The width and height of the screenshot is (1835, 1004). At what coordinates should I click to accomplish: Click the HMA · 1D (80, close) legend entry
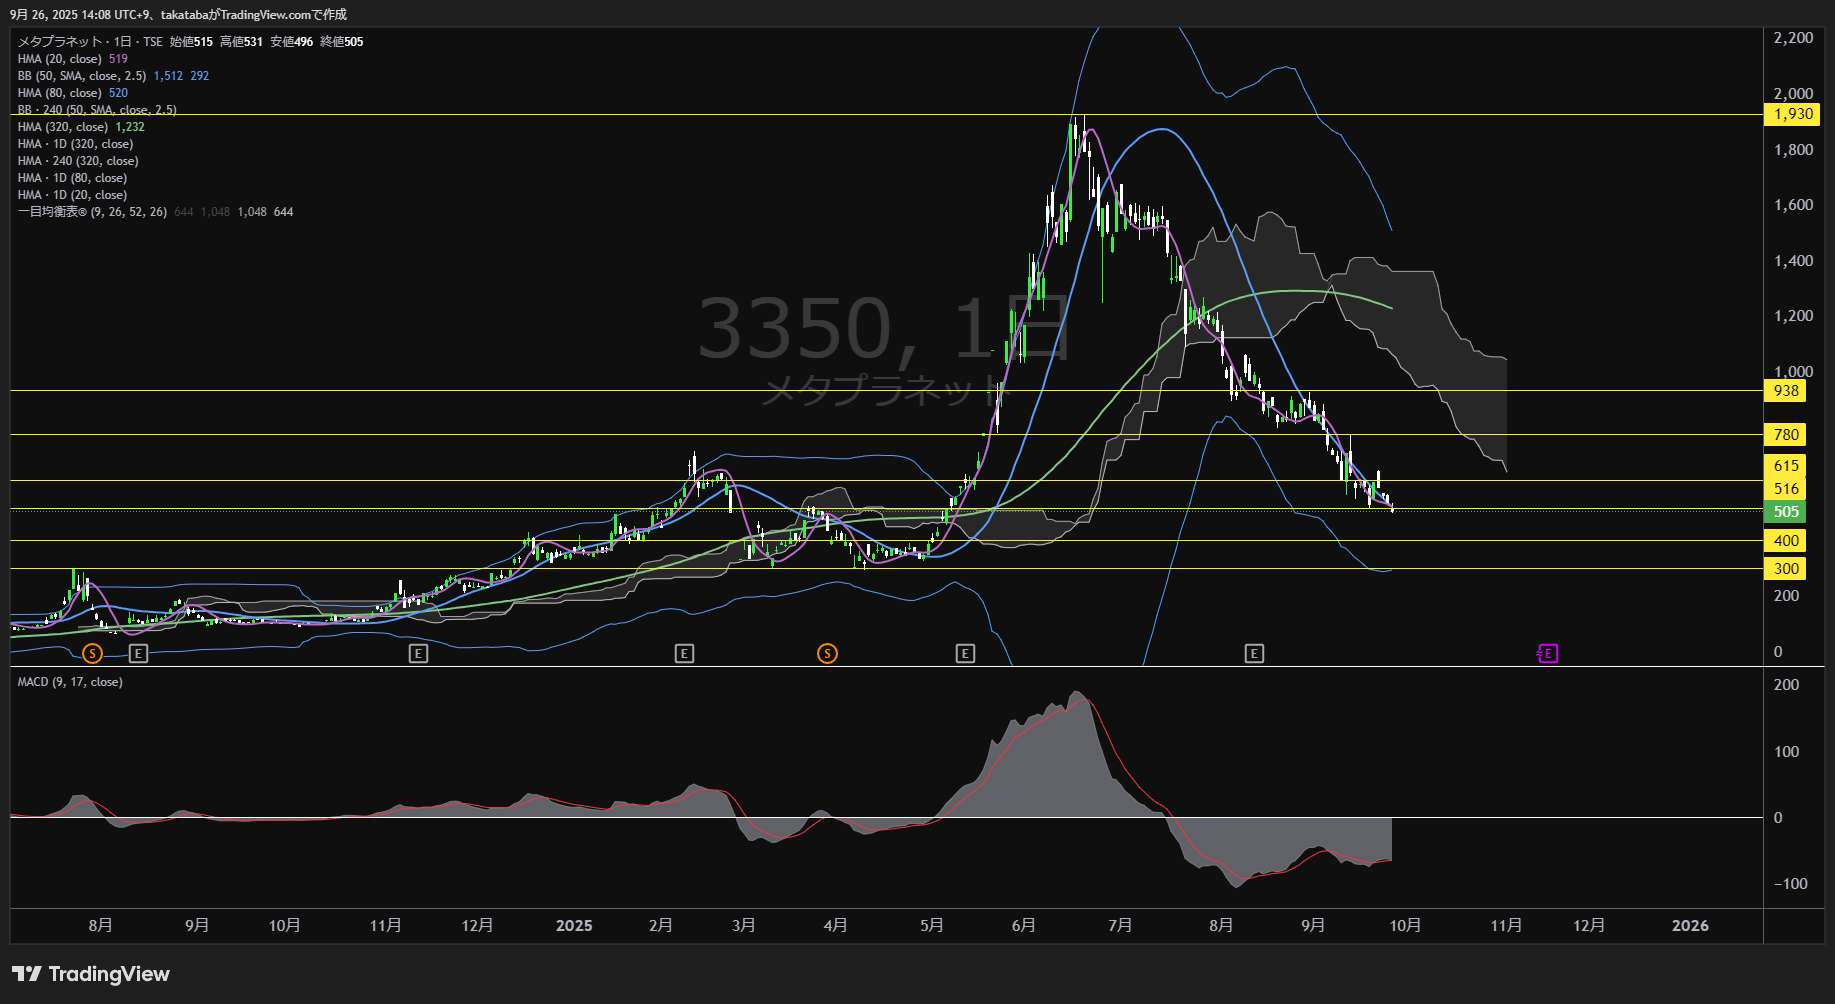coord(72,178)
